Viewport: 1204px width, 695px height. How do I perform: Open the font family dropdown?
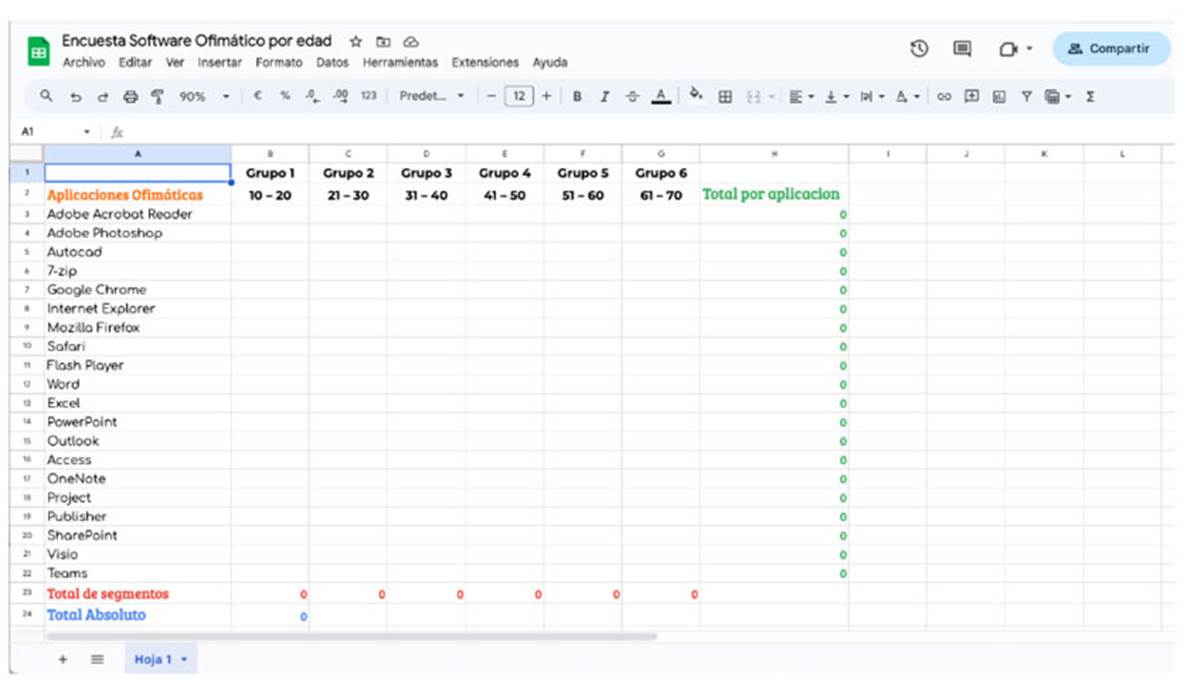(432, 97)
